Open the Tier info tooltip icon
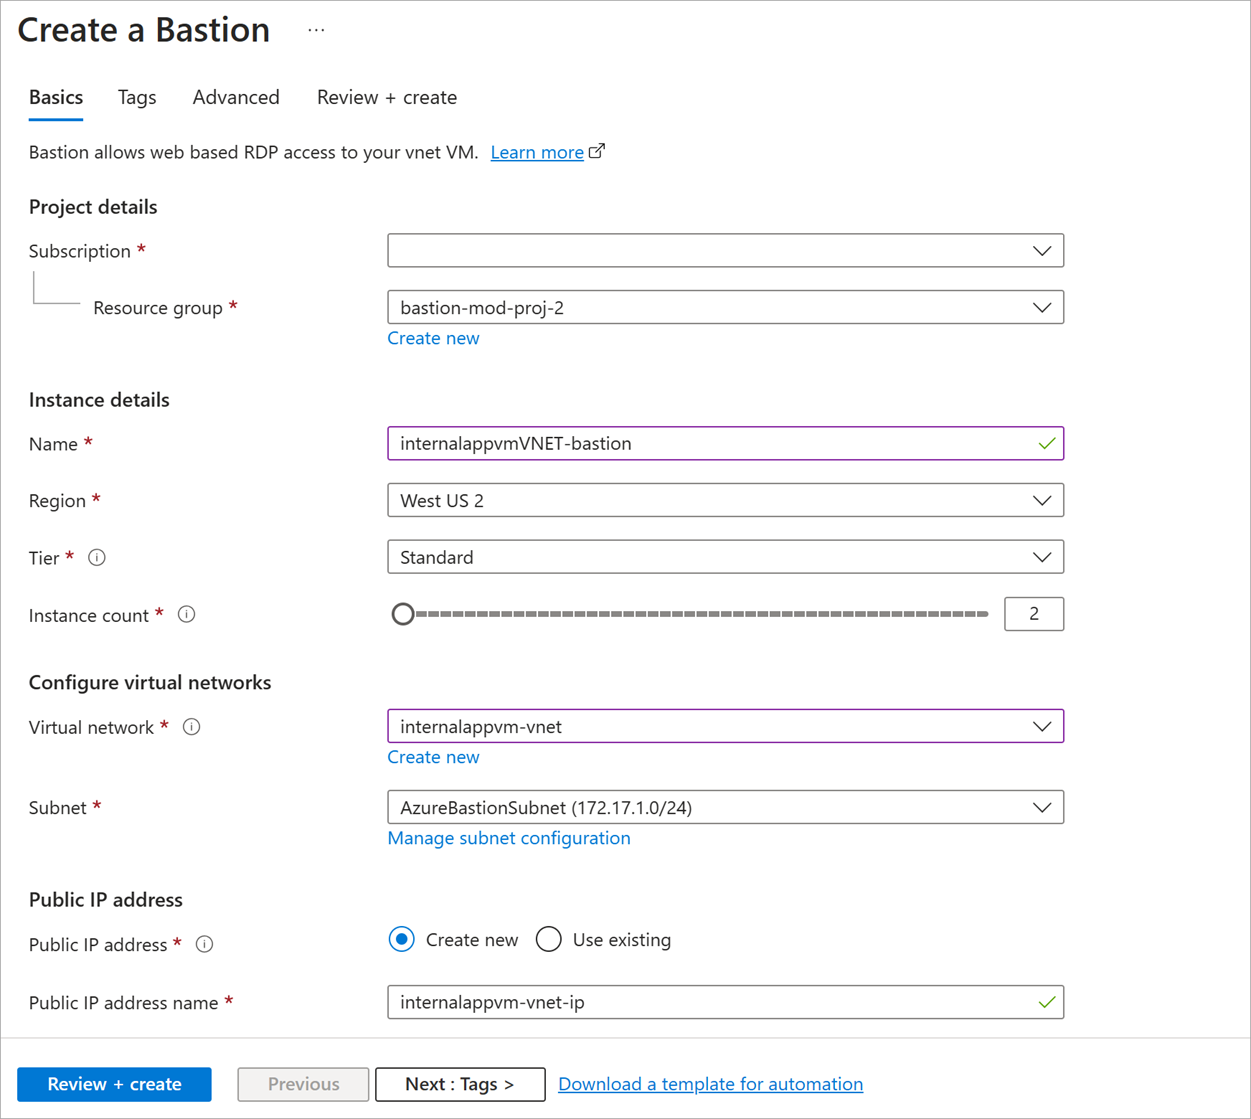 (96, 557)
